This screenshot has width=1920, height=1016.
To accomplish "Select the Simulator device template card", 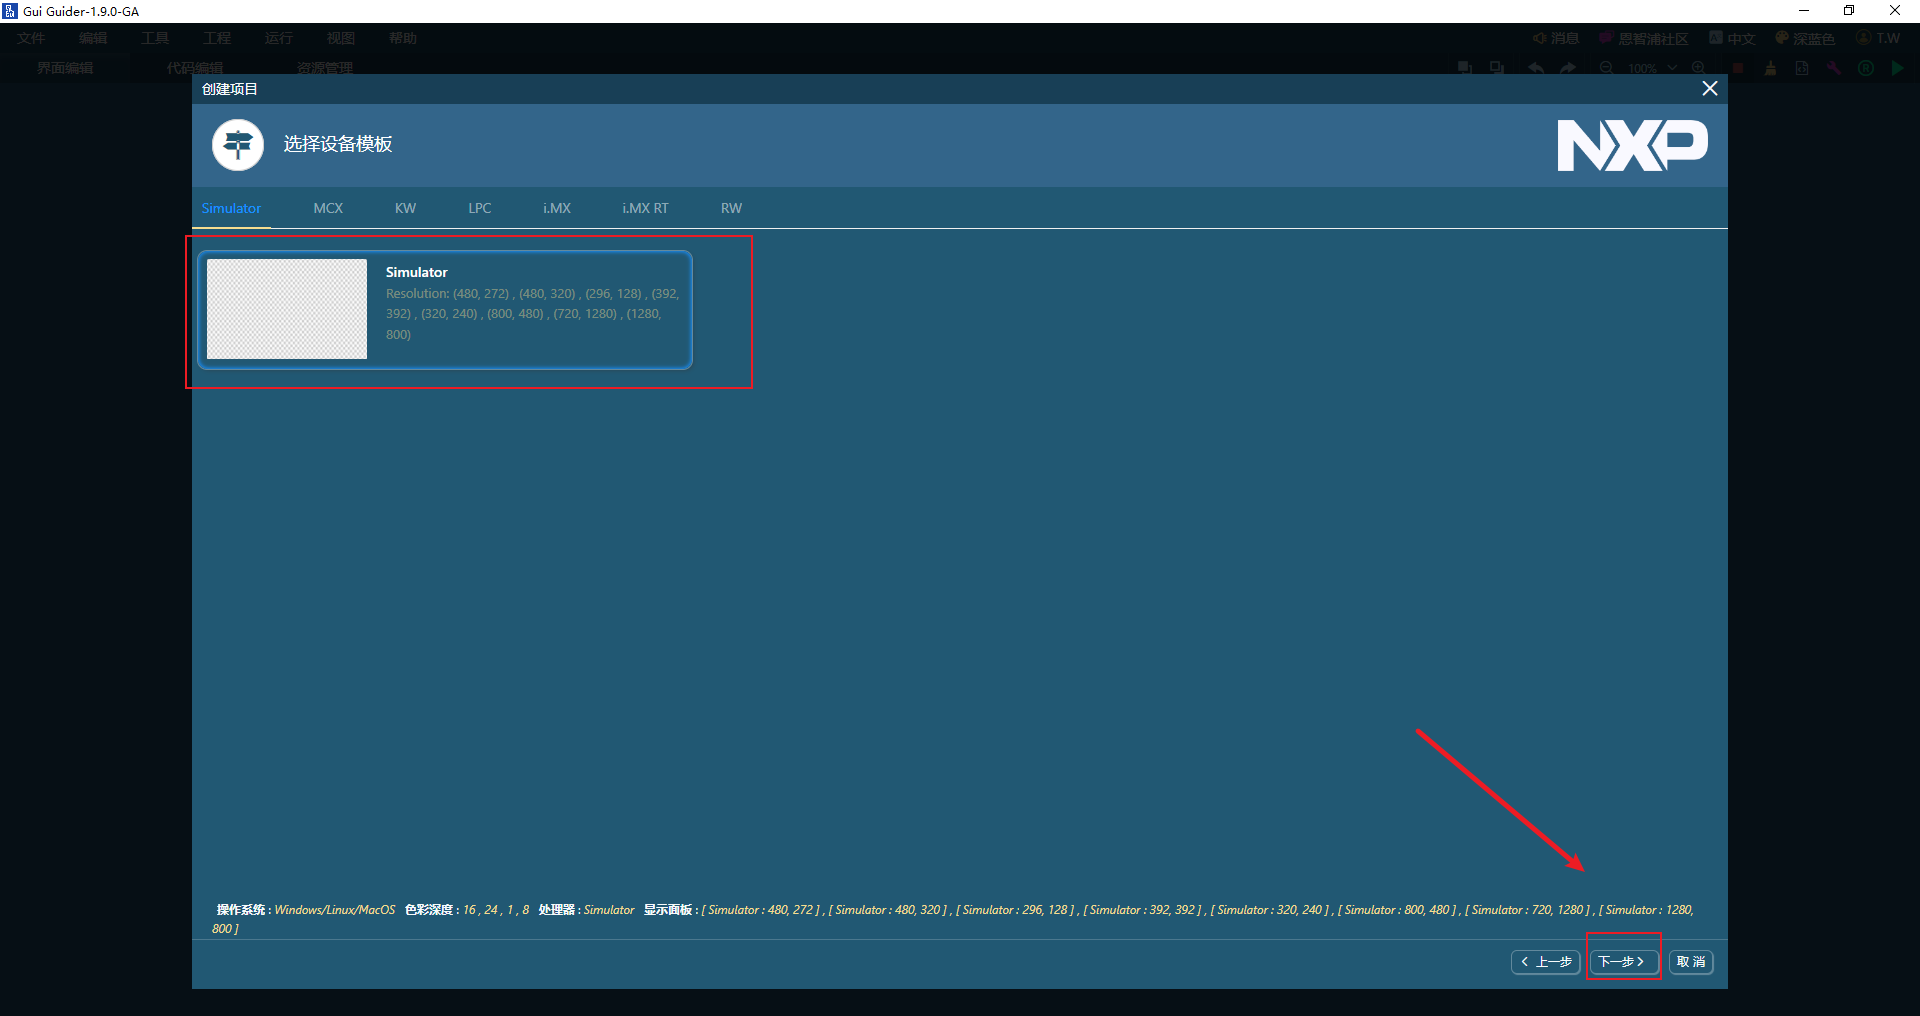I will coord(443,310).
